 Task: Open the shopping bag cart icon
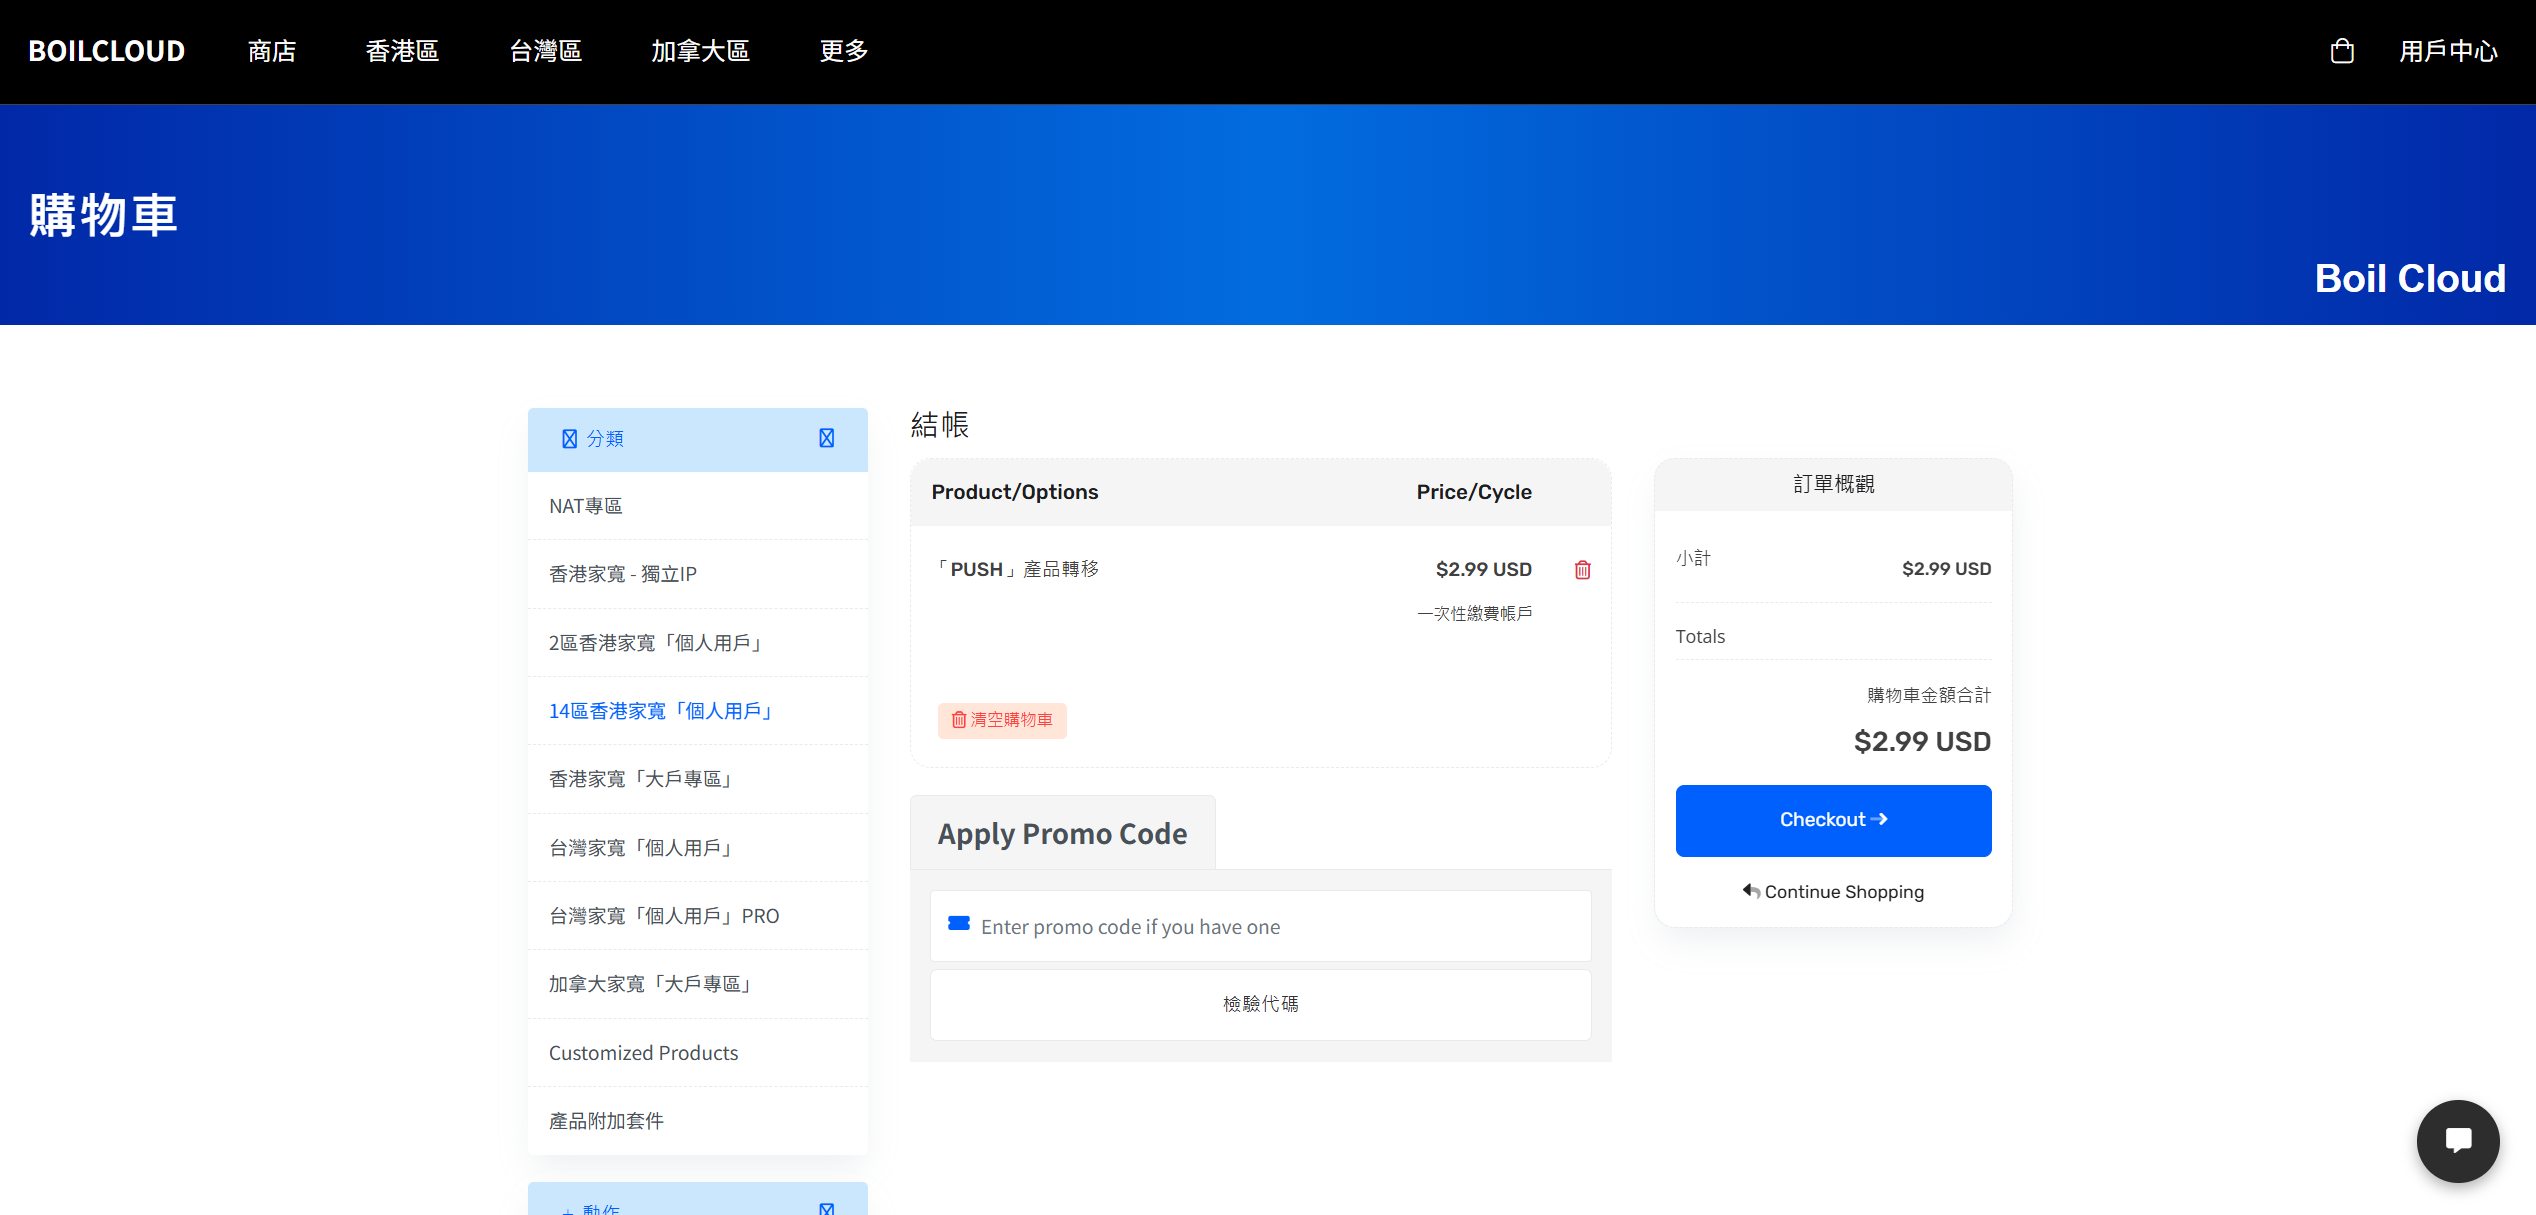[2341, 51]
